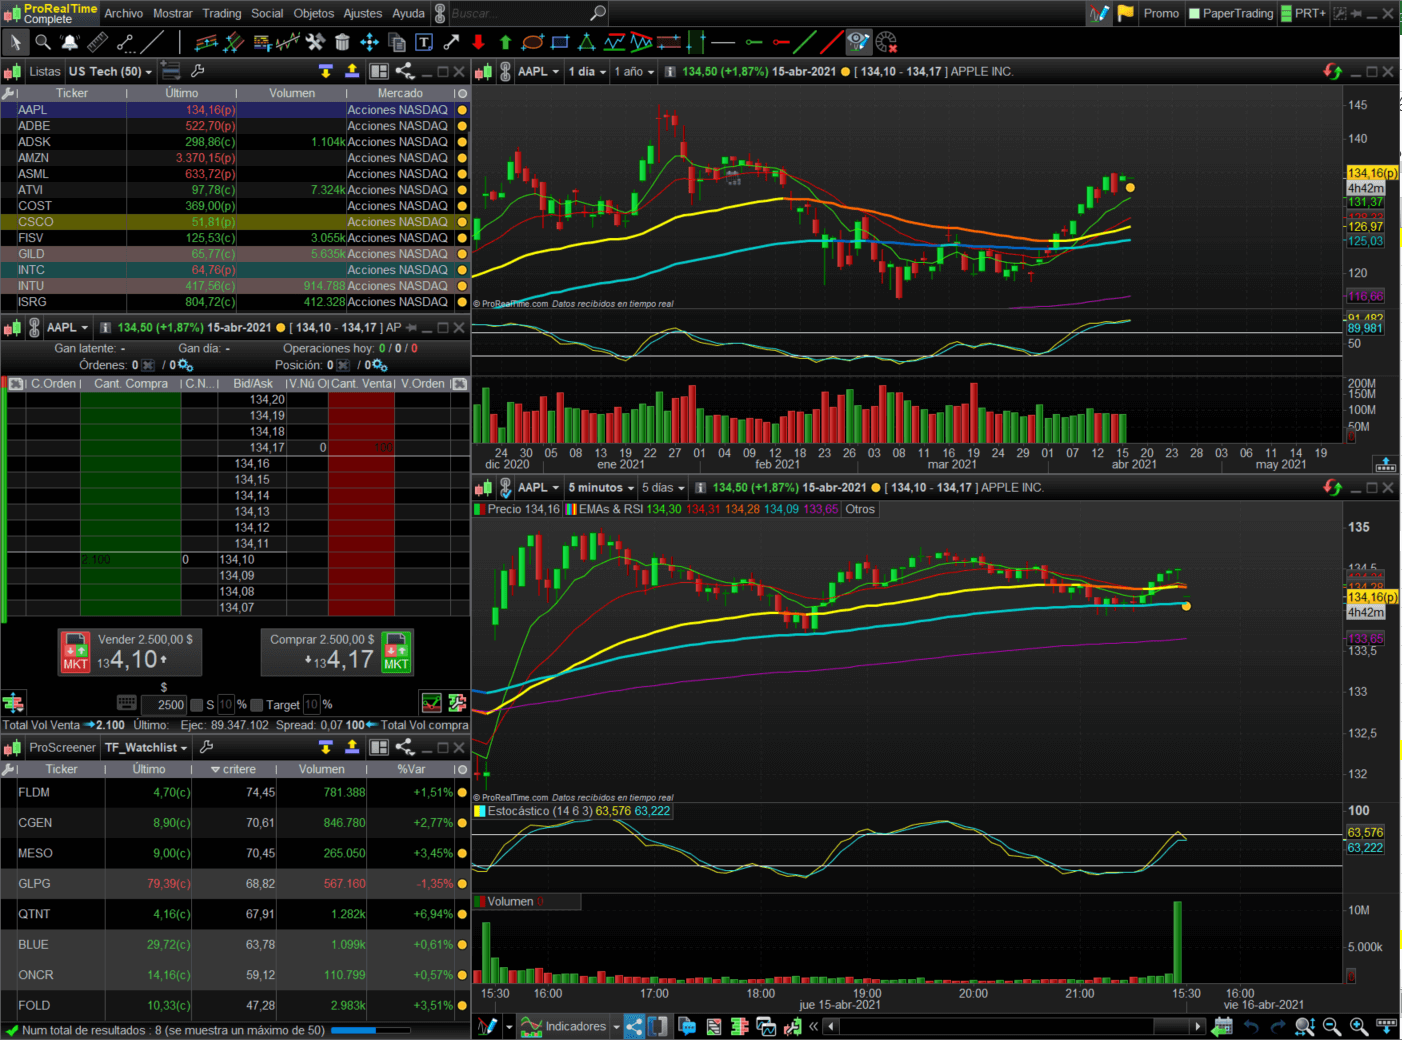Open the Archivo menu

tap(124, 13)
